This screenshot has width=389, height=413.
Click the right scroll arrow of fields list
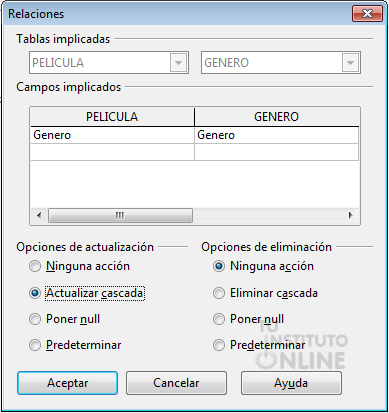(x=350, y=215)
